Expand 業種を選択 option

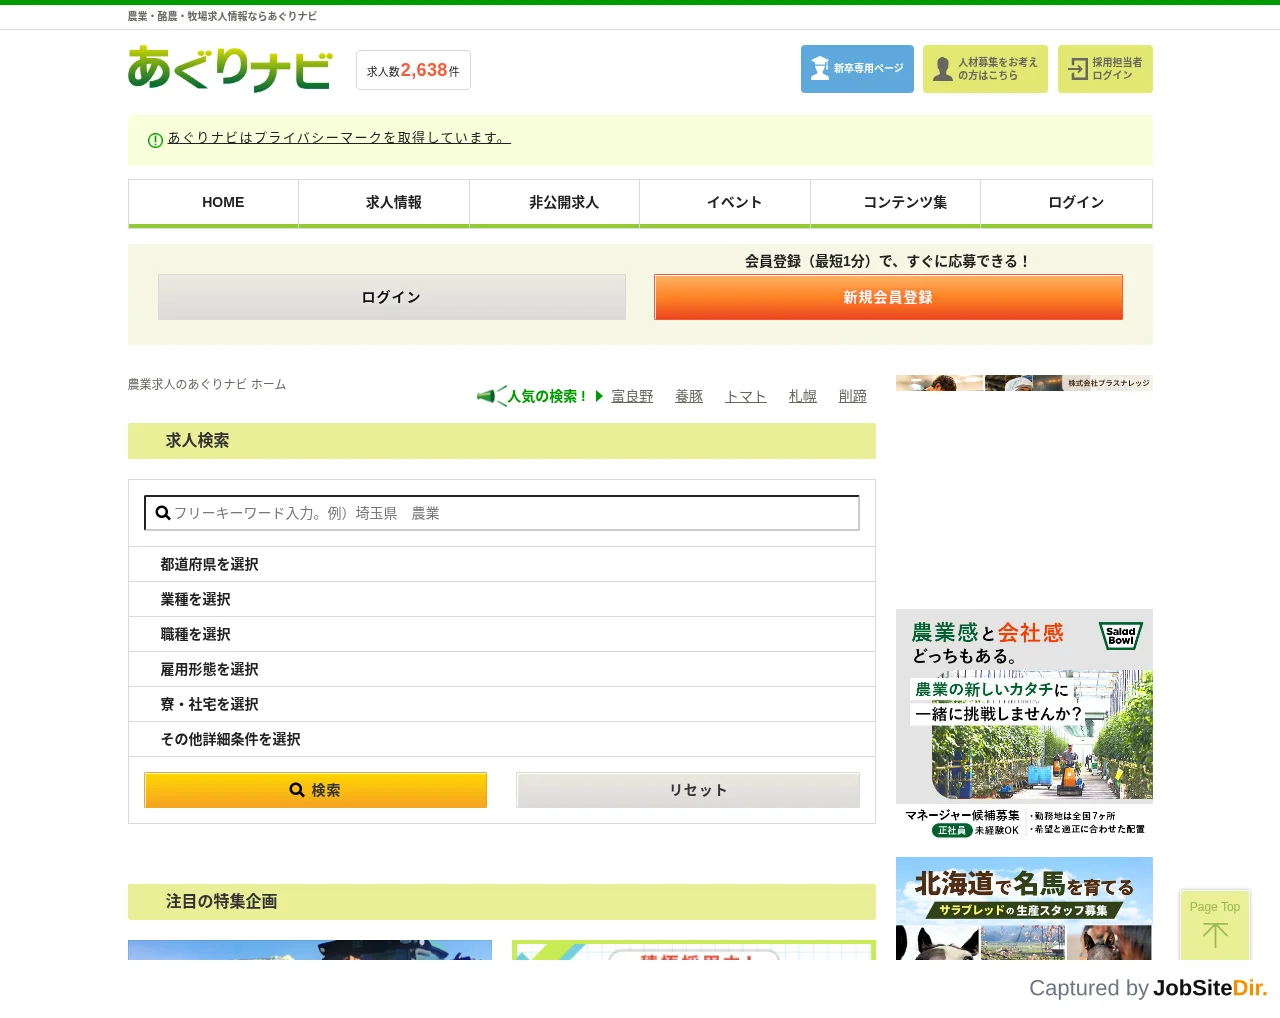(x=502, y=599)
